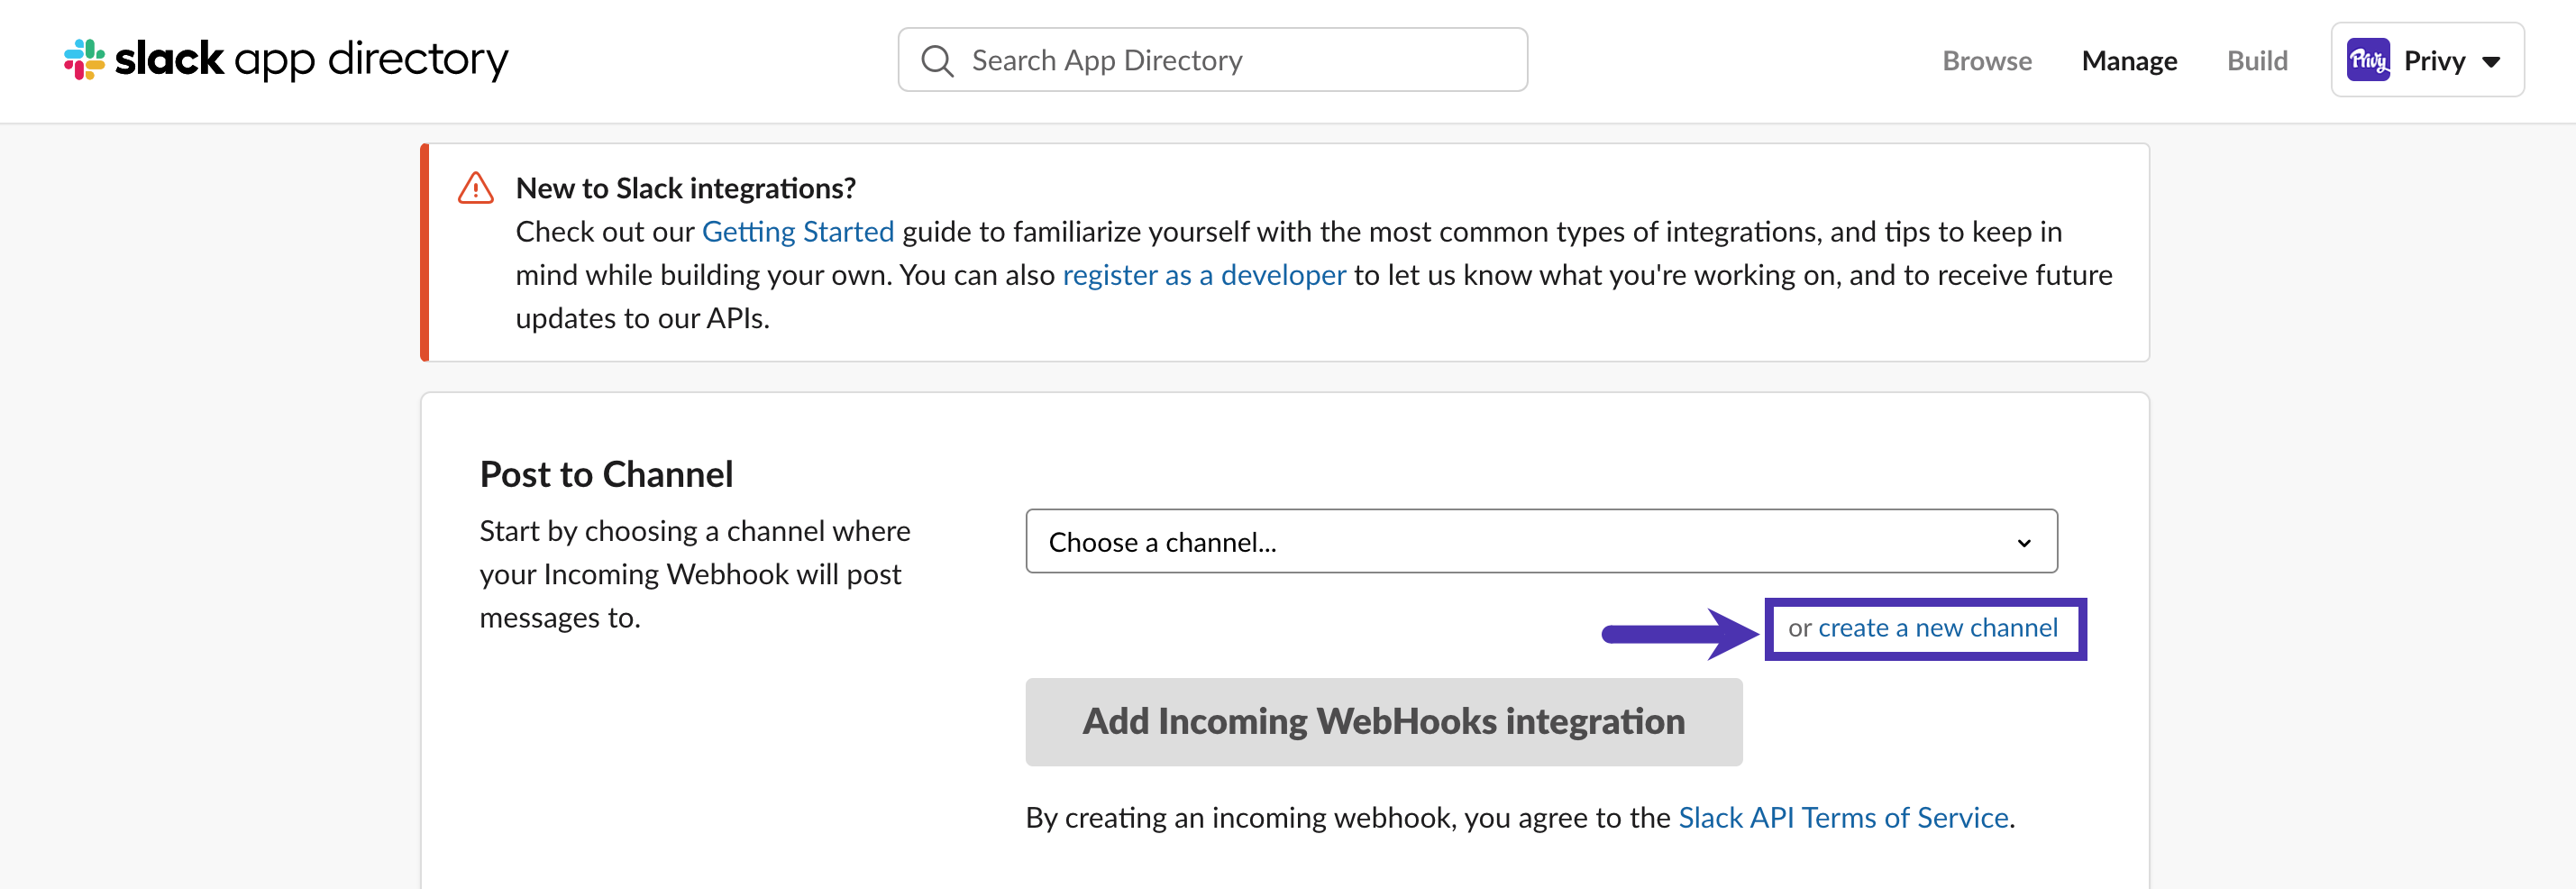Screen dimensions: 2576x889
Task: Click the magnifying glass search icon
Action: click(x=937, y=61)
